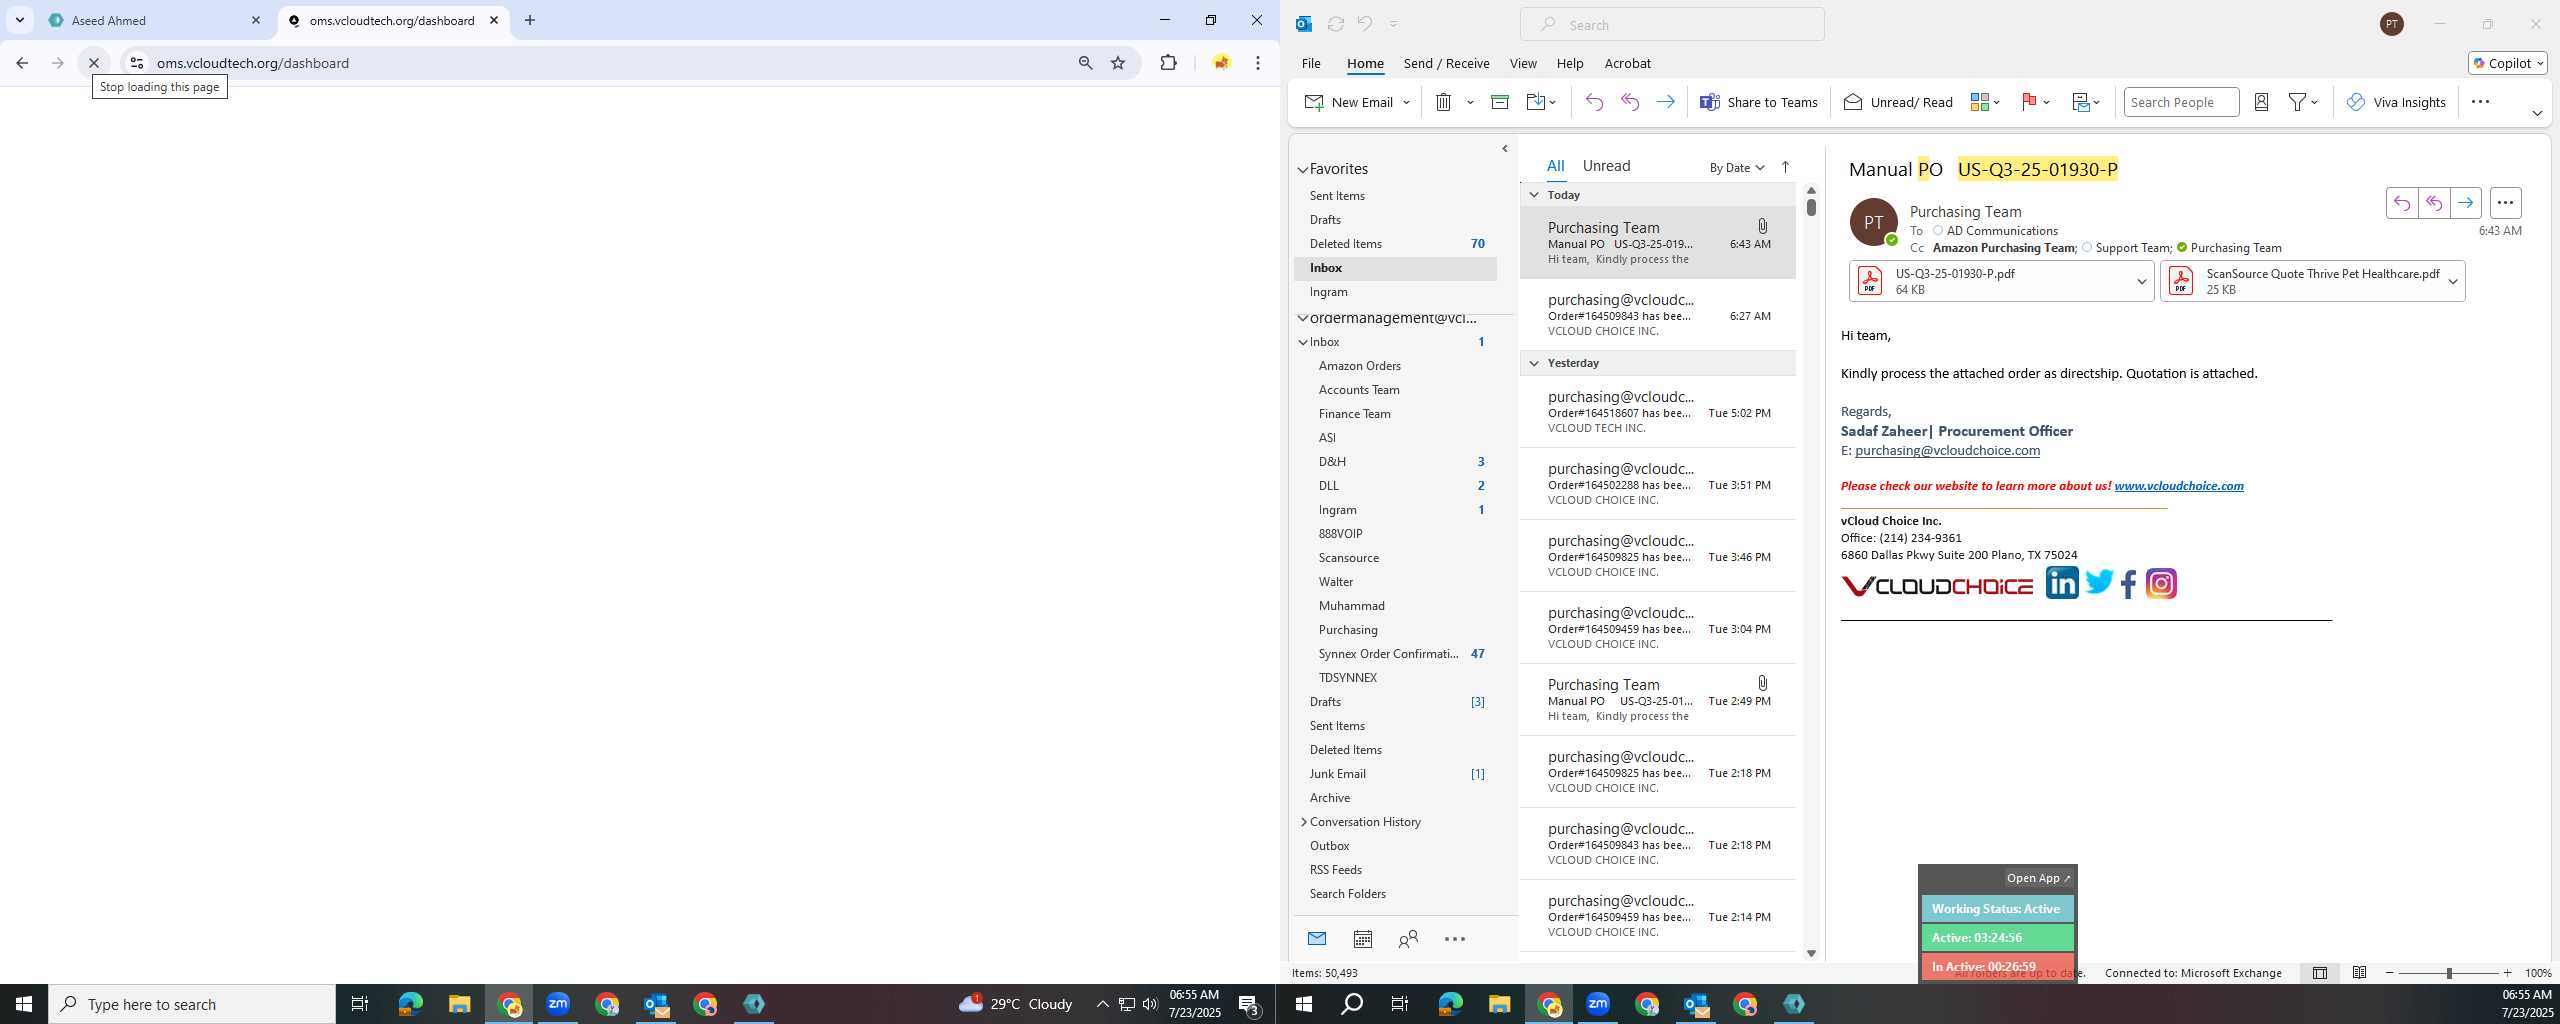Open dropdown for US-Q3-25-01930-P.pdf attachment
This screenshot has height=1024, width=2560.
pos(2141,282)
